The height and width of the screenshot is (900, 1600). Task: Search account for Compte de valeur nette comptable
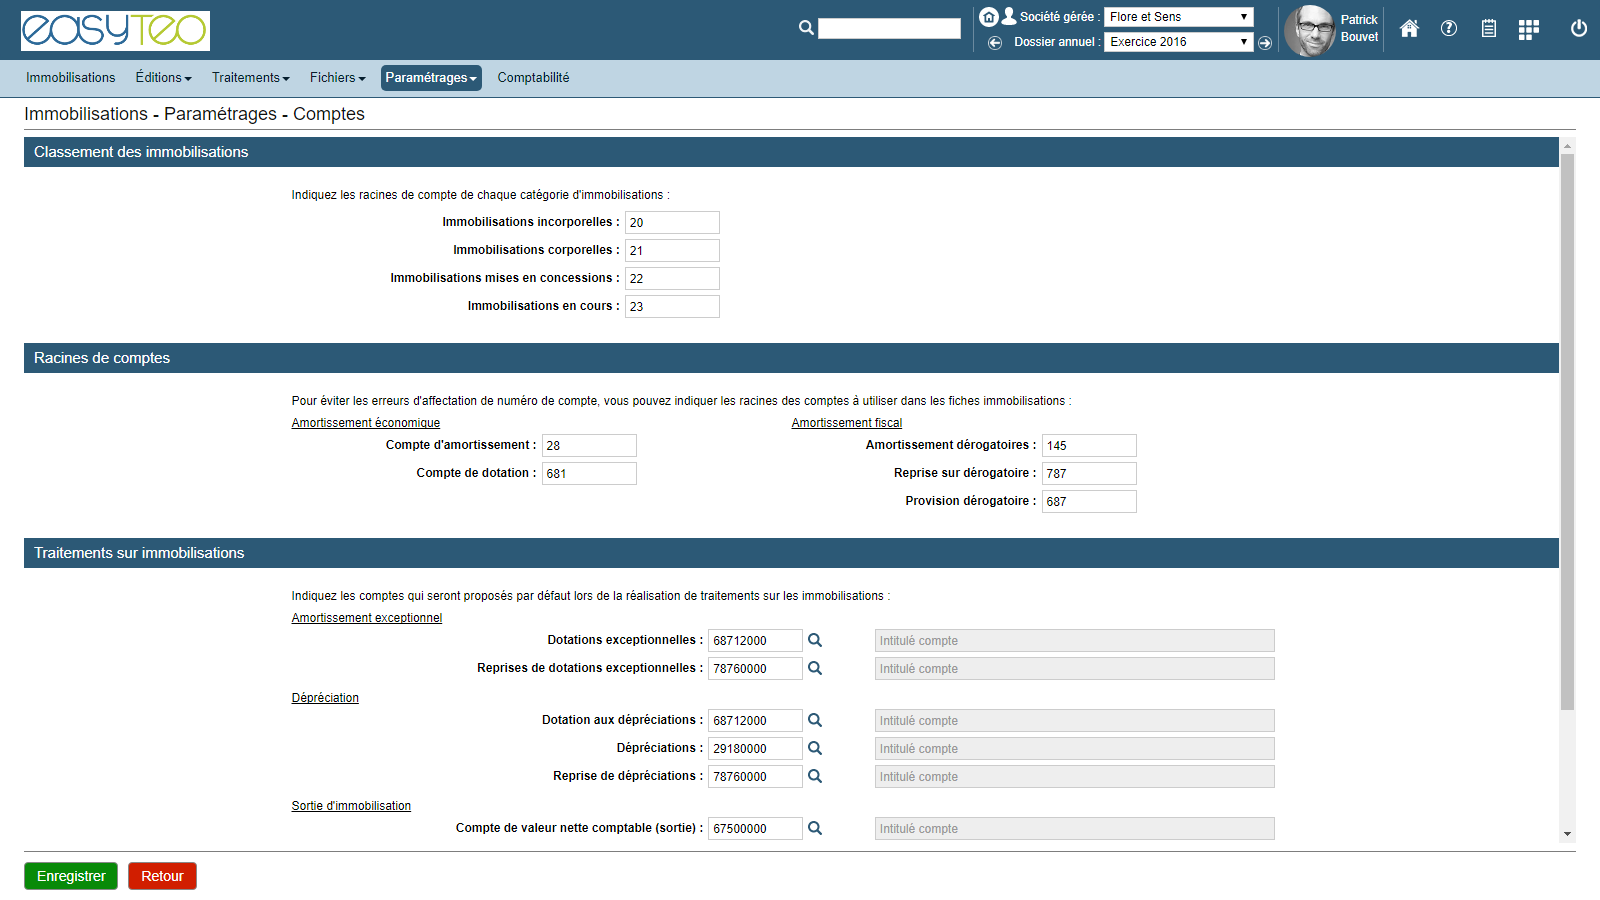(x=815, y=828)
